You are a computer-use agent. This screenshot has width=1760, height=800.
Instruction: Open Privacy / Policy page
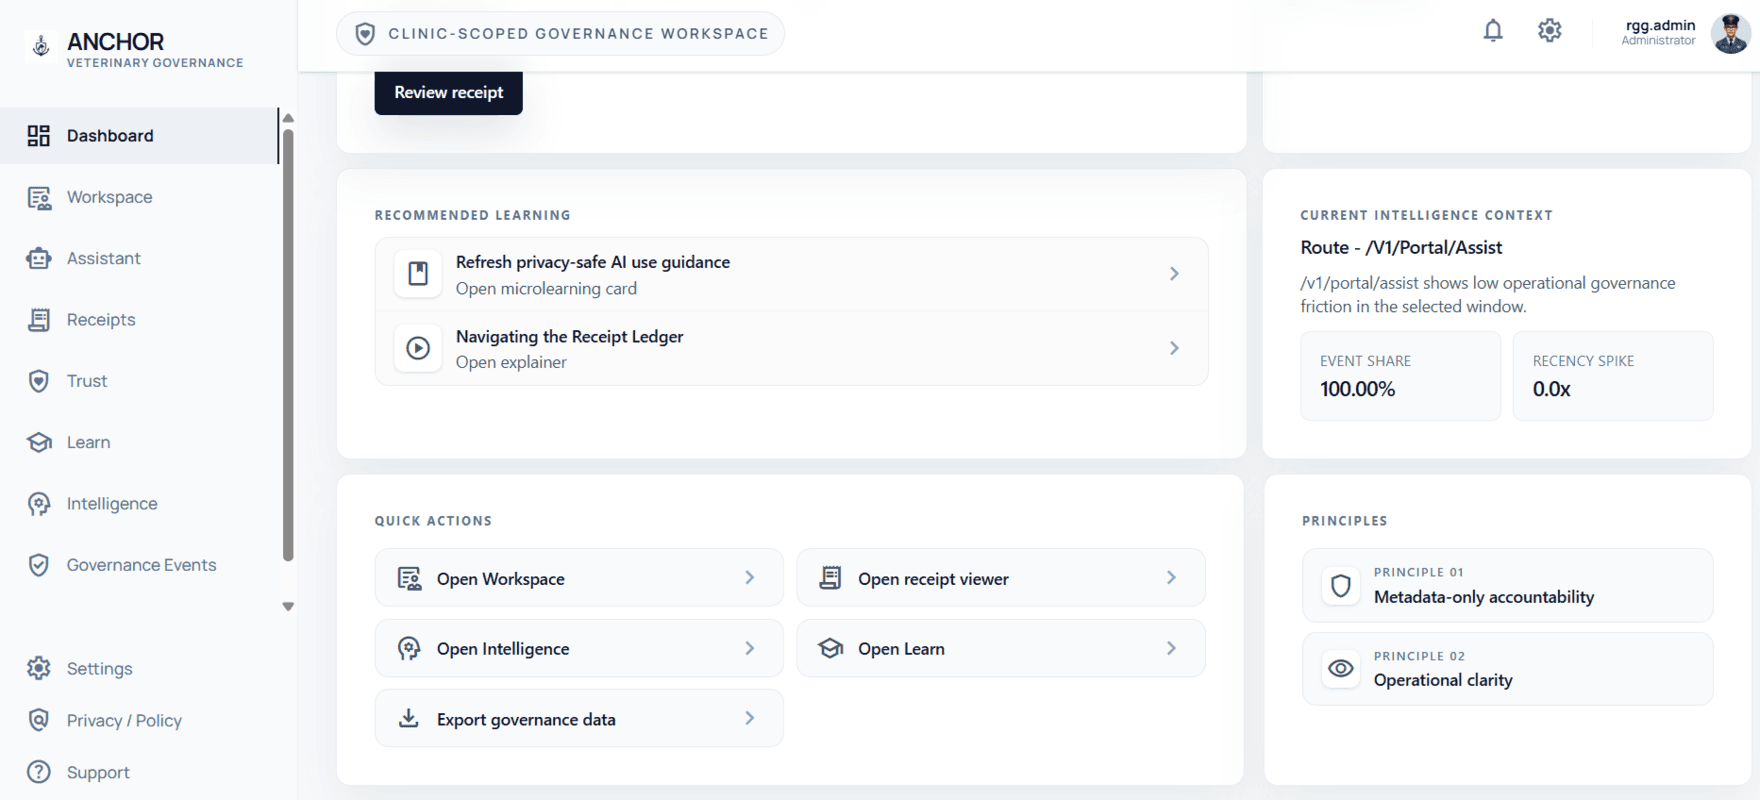tap(124, 721)
